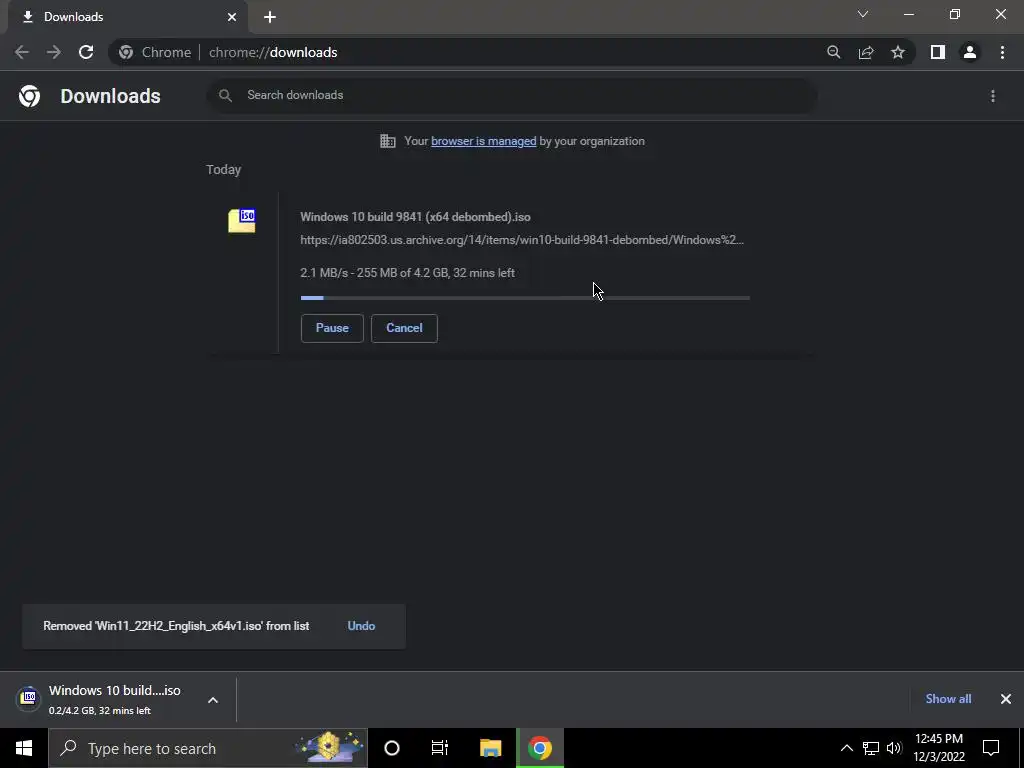This screenshot has width=1024, height=768.
Task: Click the browser back arrow
Action: [x=22, y=52]
